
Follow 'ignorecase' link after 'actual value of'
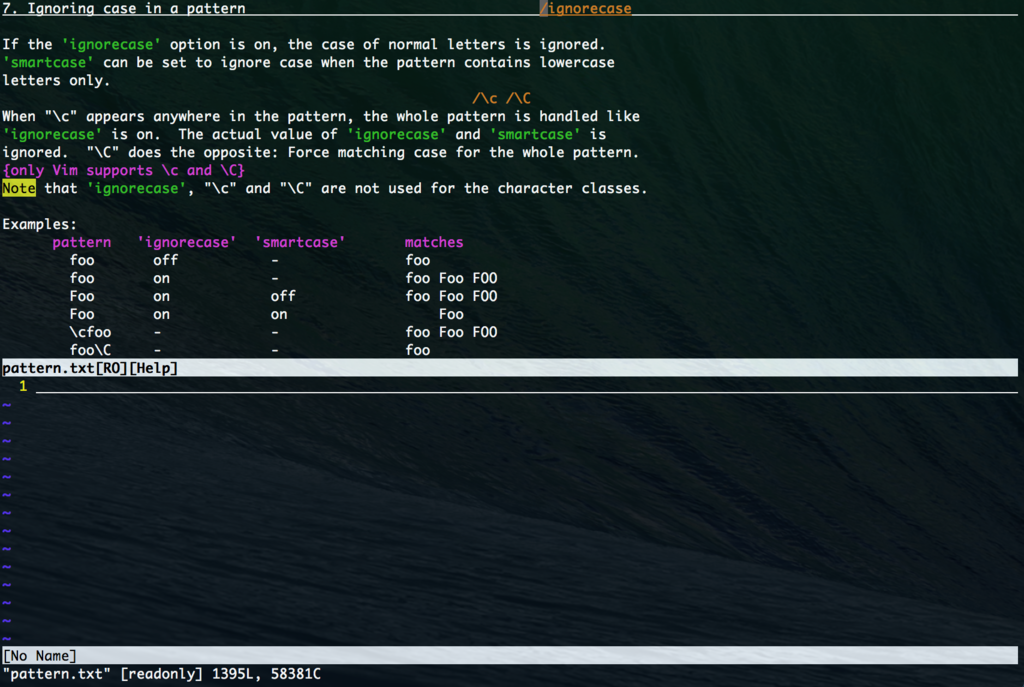point(396,135)
